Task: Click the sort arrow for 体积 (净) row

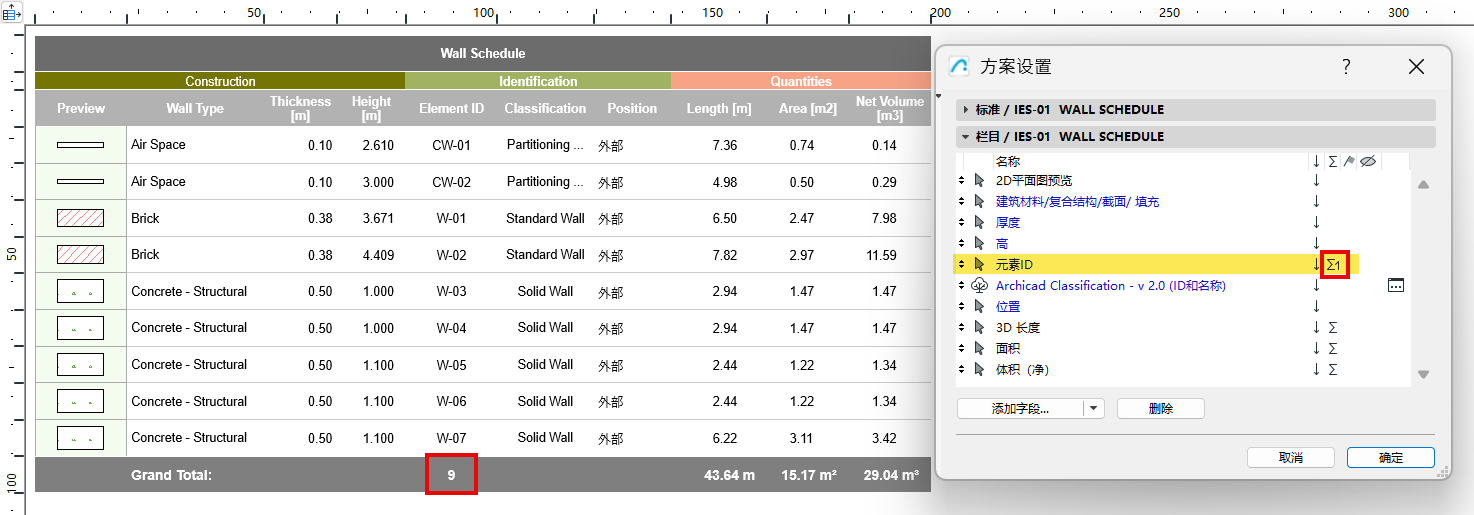Action: coord(1316,370)
